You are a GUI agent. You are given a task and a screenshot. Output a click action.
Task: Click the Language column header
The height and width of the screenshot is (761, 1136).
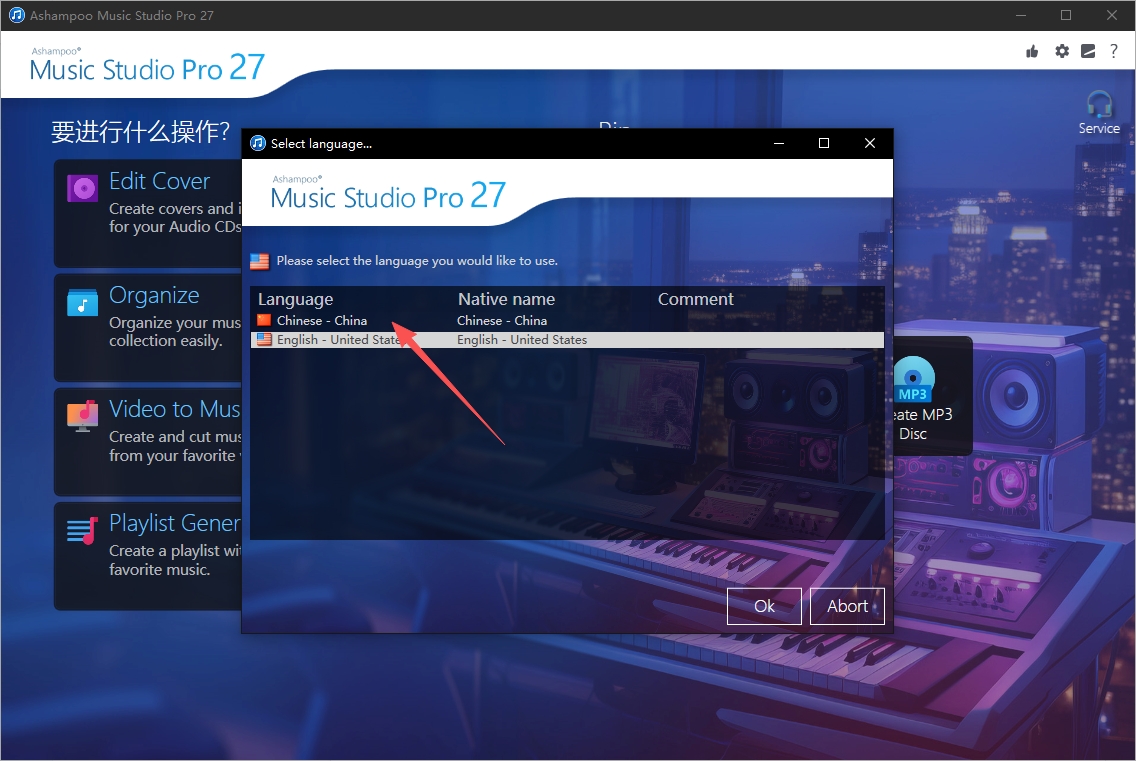[x=296, y=299]
